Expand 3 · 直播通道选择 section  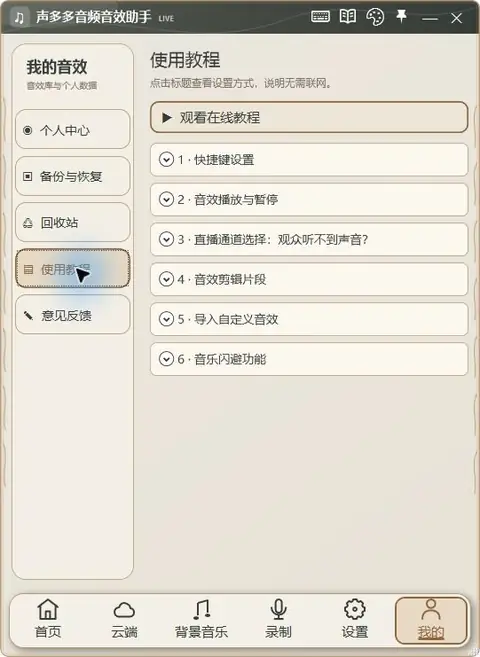[x=309, y=239]
